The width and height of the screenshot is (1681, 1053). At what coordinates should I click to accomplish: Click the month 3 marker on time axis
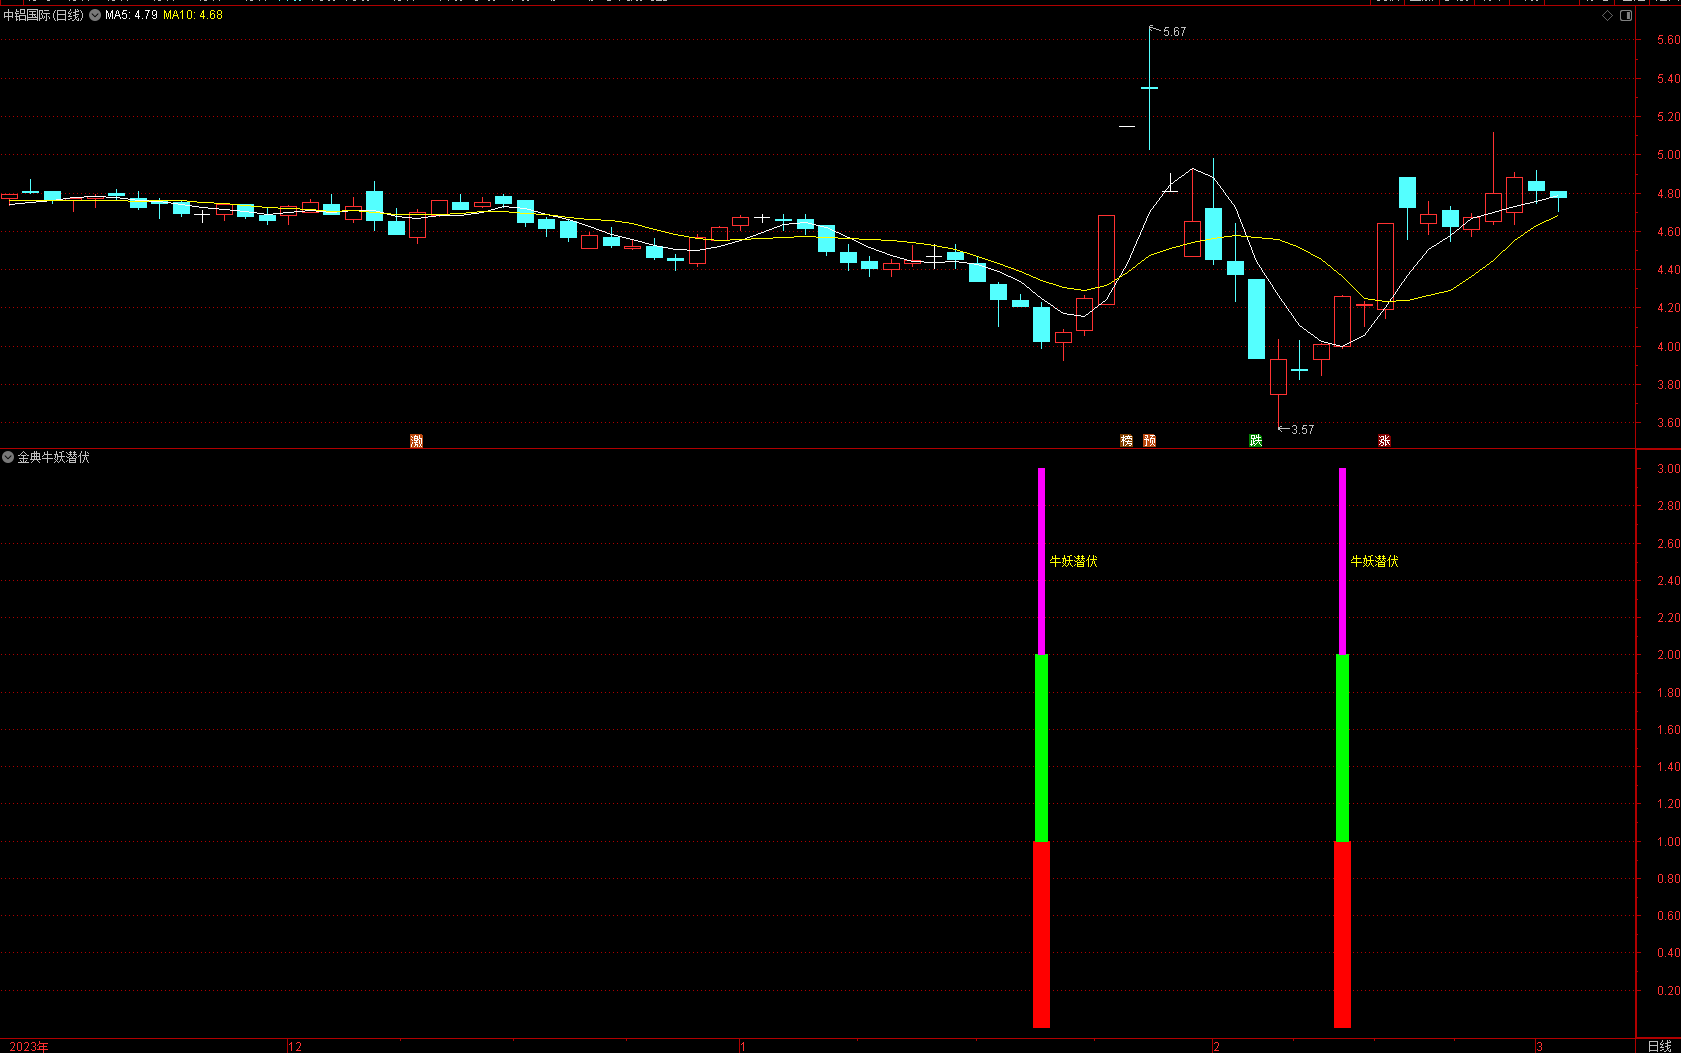tap(1539, 1047)
